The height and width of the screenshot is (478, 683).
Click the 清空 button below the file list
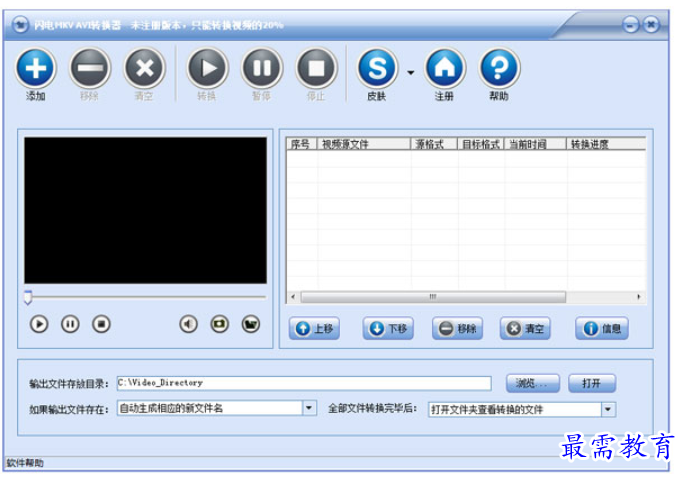pyautogui.click(x=525, y=329)
